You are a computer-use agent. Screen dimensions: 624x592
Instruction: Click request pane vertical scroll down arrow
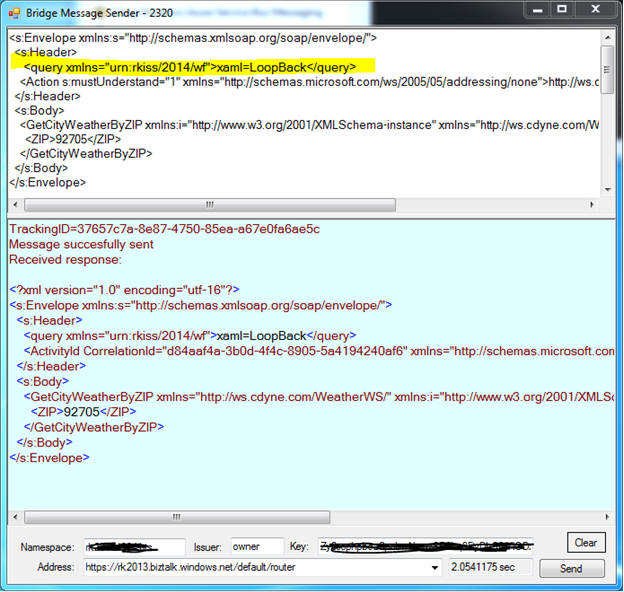pos(607,189)
